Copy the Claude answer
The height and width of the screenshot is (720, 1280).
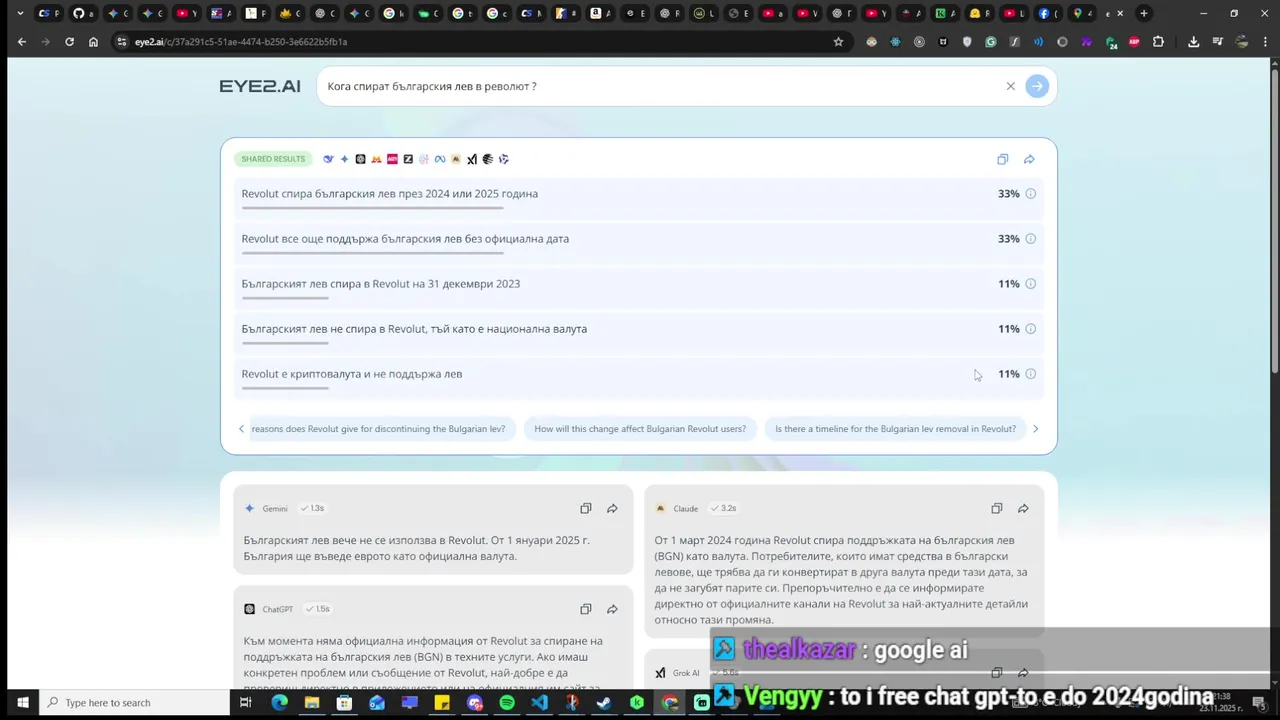(996, 508)
